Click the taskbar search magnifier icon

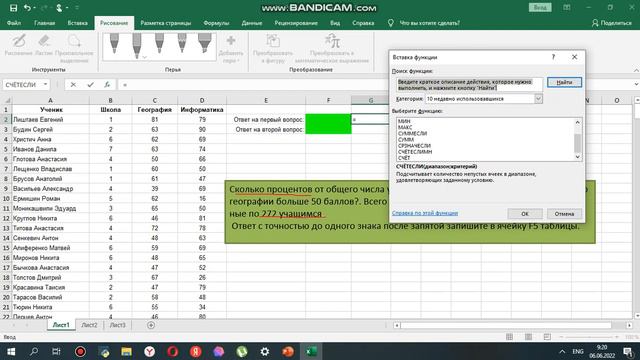(x=34, y=351)
